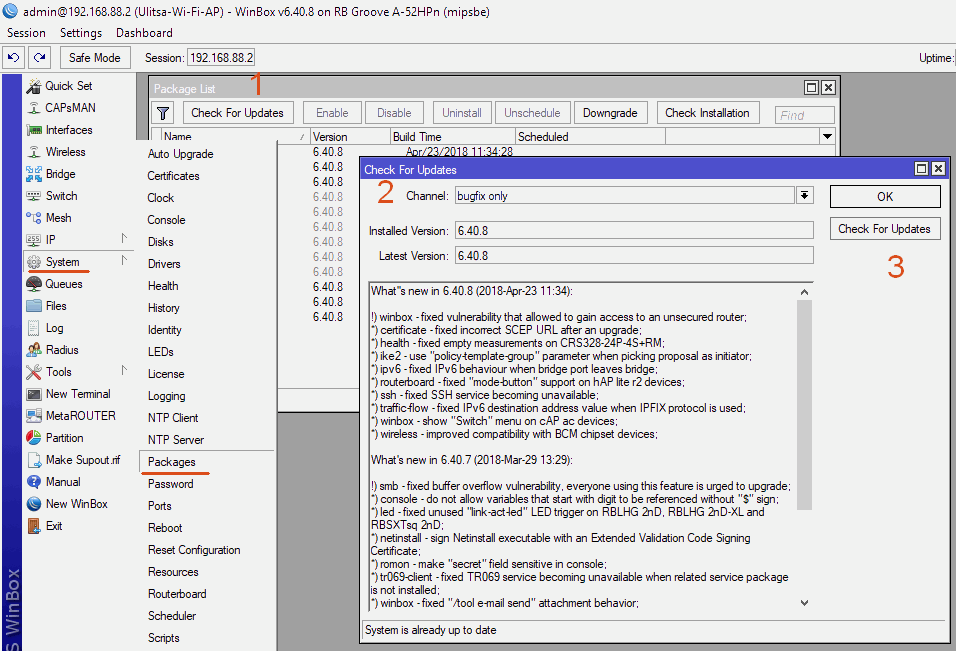Click the Downgrade button
The image size is (956, 651).
click(610, 113)
